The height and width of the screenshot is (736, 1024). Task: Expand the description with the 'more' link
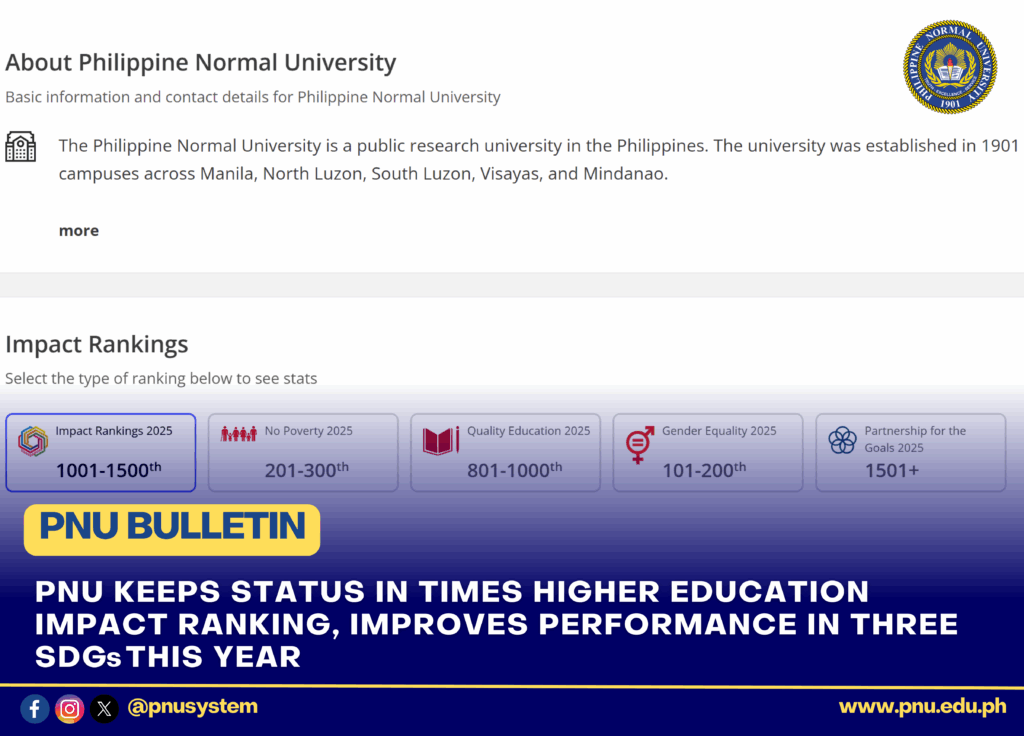[x=78, y=231]
